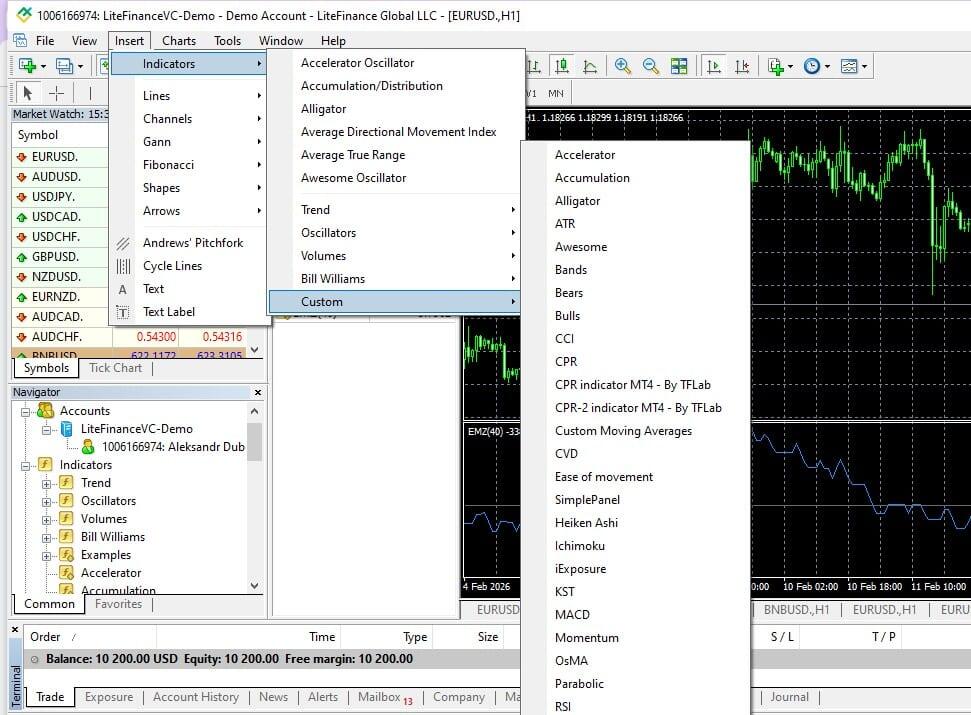Image resolution: width=971 pixels, height=715 pixels.
Task: Select the crosshair tool
Action: (55, 92)
